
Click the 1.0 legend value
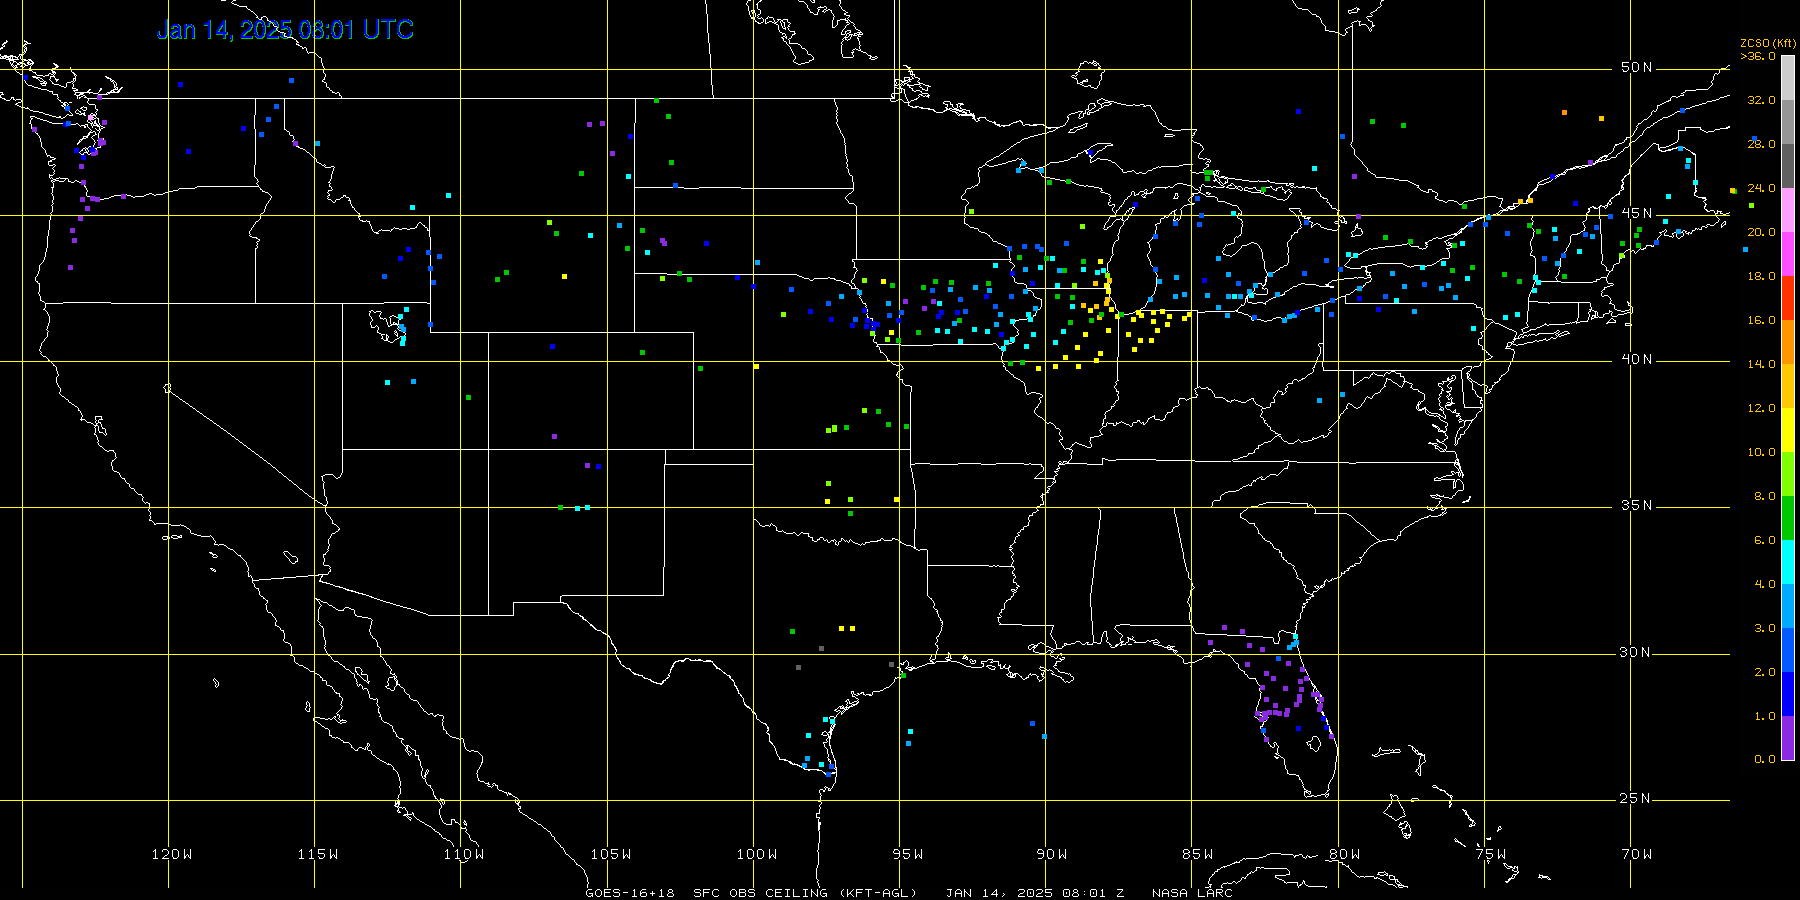click(1765, 716)
